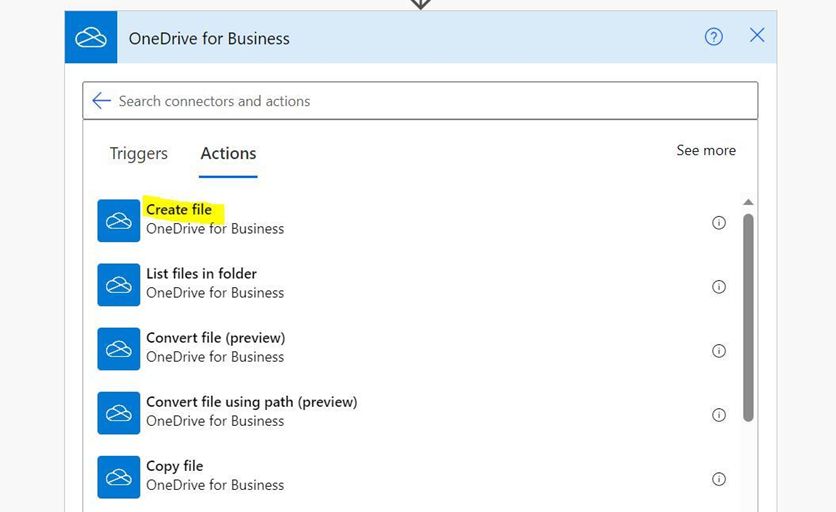Click the OneDrive for Business header title
Screen dimensions: 836x512
[x=209, y=38]
